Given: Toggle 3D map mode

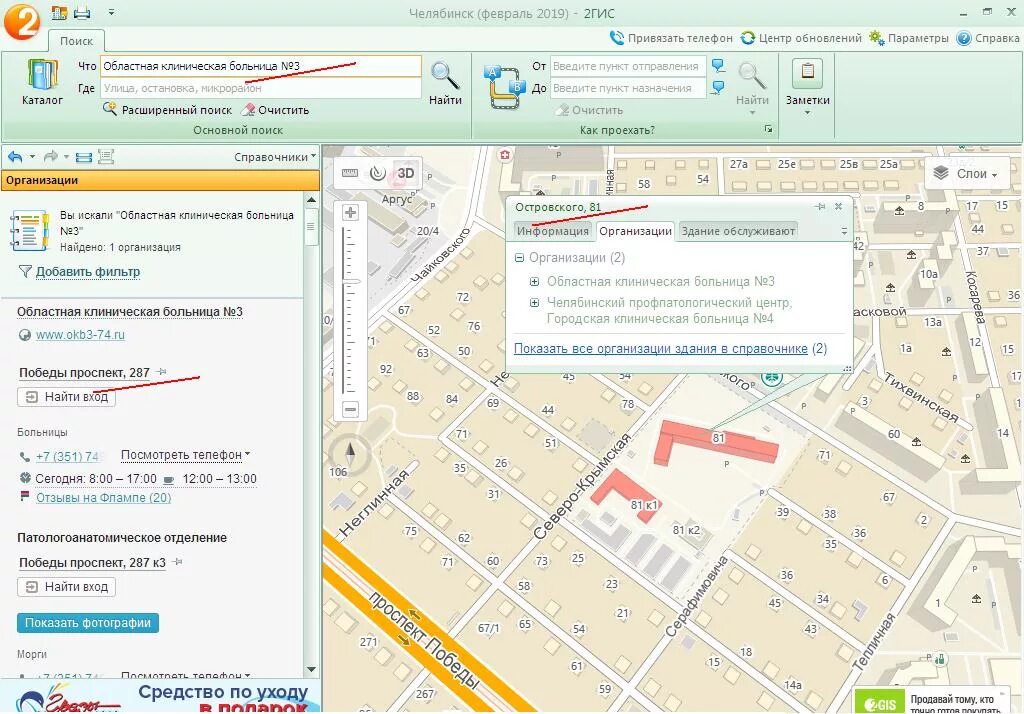Looking at the screenshot, I should (x=406, y=172).
